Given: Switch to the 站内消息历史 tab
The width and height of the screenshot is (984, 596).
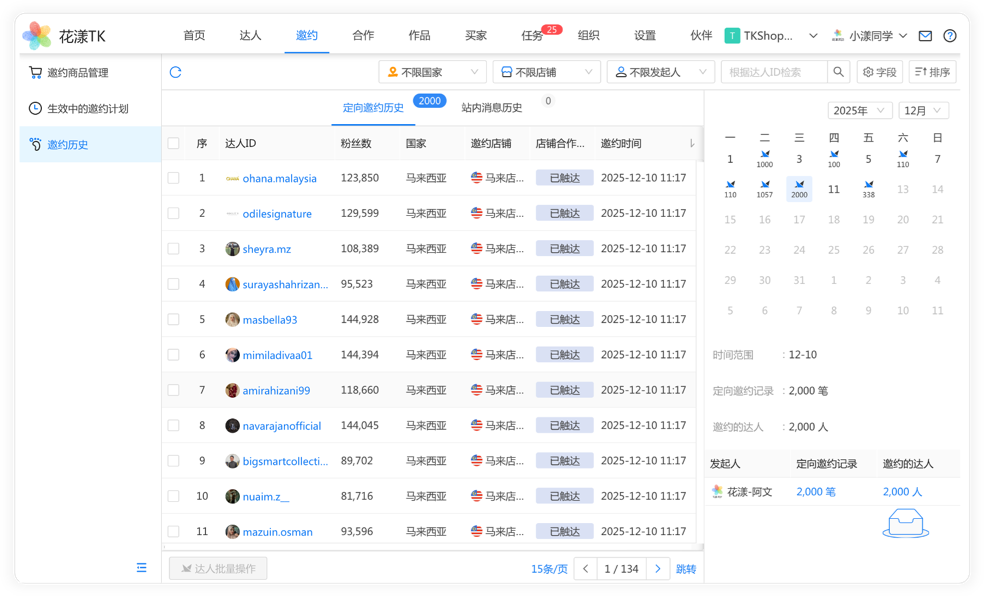Looking at the screenshot, I should click(x=491, y=108).
